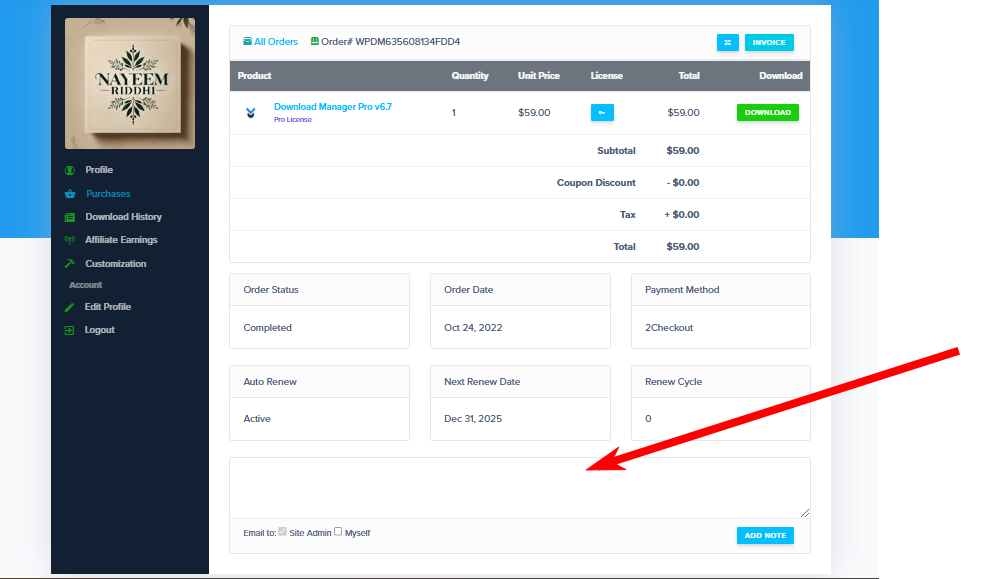The image size is (985, 579).
Task: Click the Unit Price column header
Action: (x=538, y=76)
